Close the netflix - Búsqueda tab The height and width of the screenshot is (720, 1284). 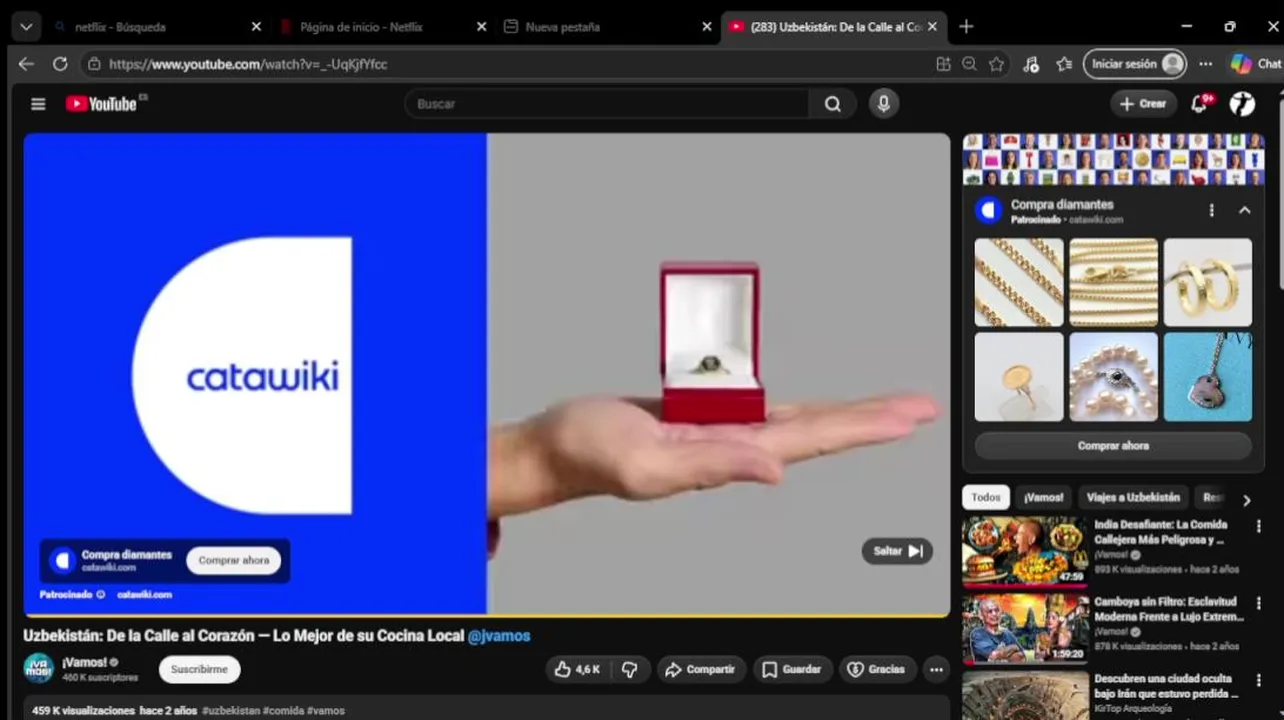pyautogui.click(x=255, y=27)
